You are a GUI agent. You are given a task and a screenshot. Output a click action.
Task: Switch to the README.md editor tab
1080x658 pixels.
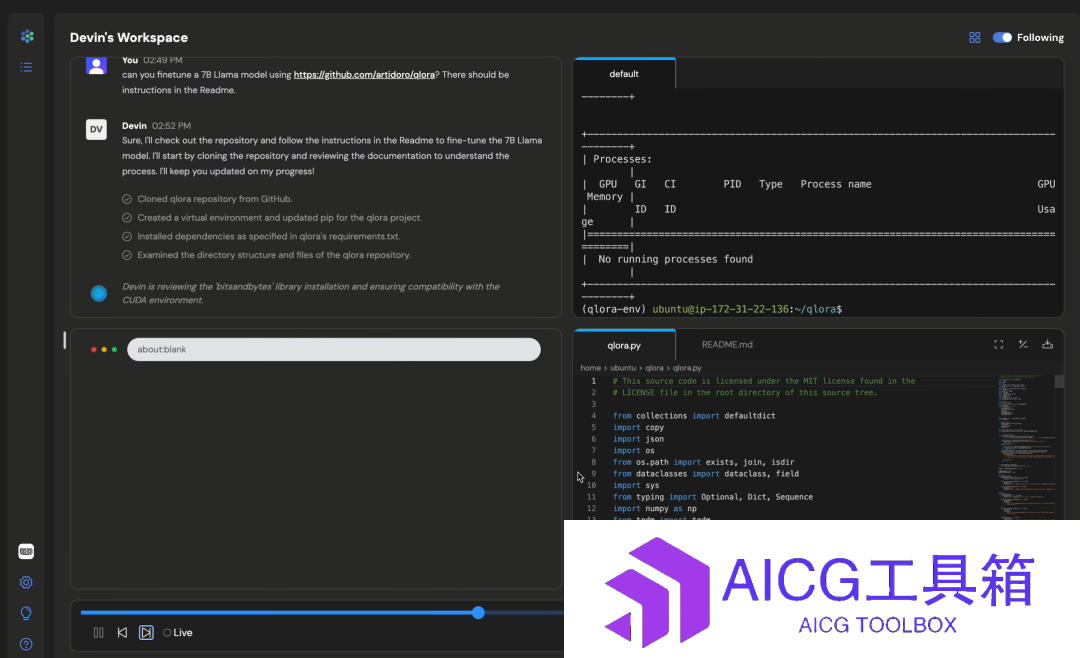(727, 345)
